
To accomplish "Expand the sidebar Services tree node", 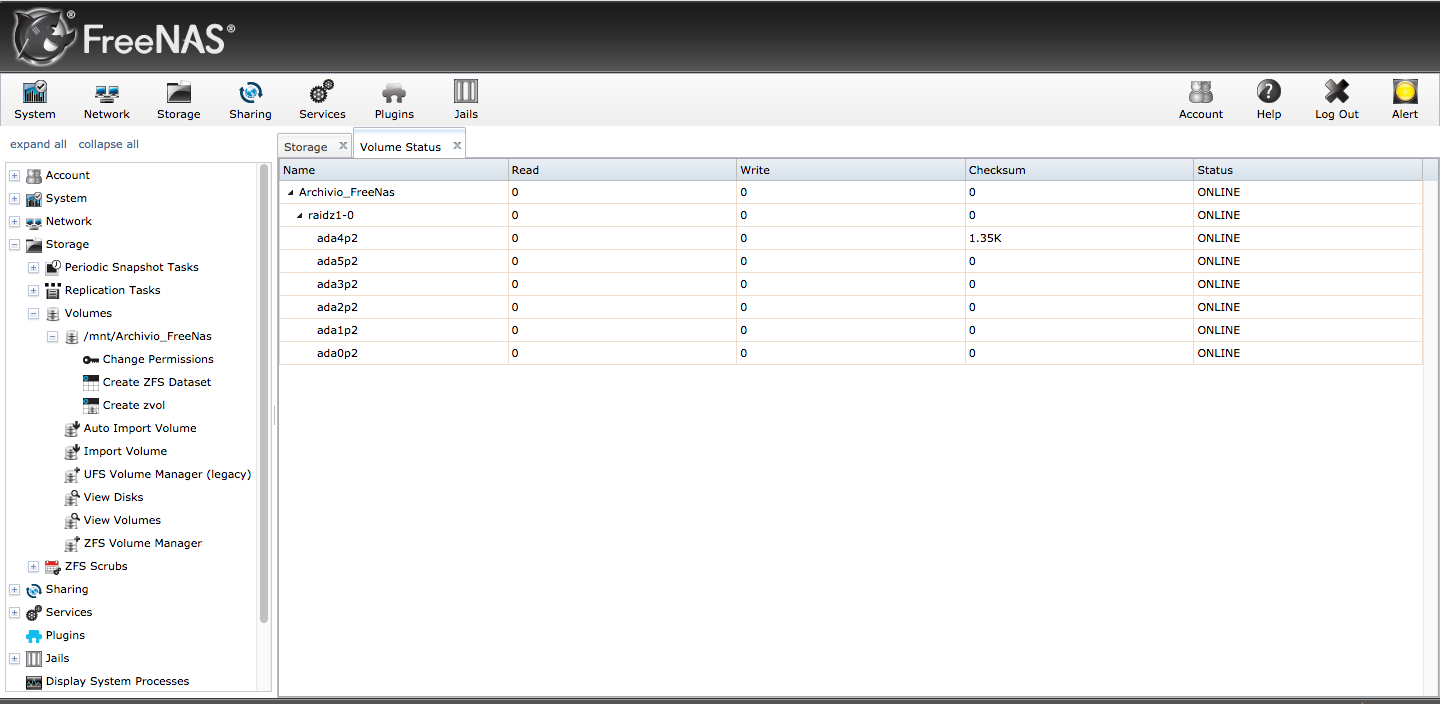I will [x=14, y=612].
